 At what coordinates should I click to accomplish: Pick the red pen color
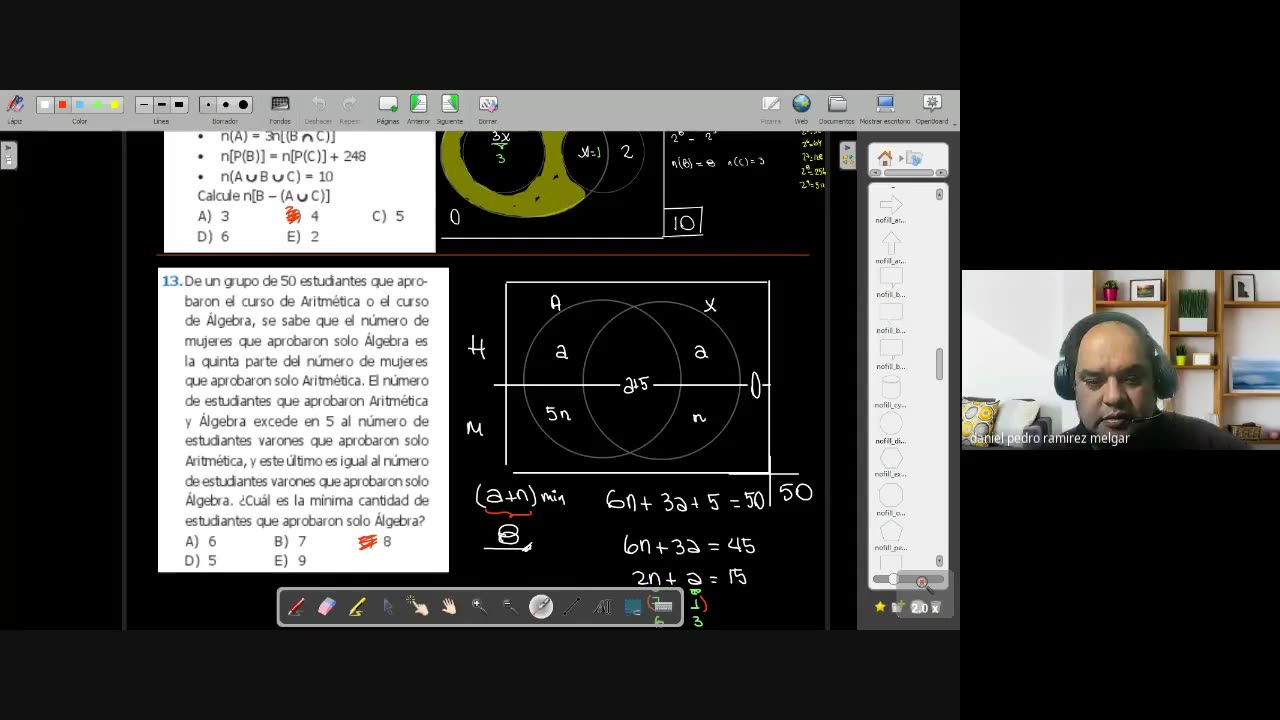click(62, 105)
